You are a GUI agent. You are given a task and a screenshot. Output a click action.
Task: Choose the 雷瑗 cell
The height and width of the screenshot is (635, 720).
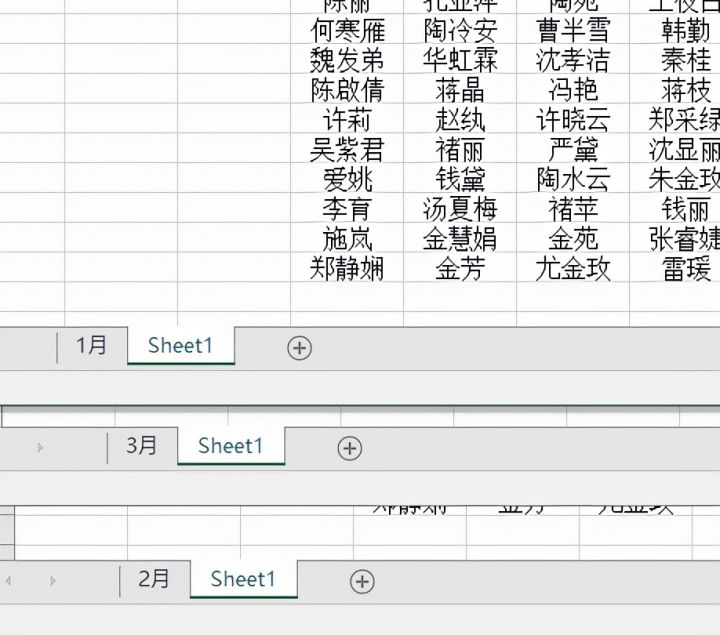click(x=675, y=269)
